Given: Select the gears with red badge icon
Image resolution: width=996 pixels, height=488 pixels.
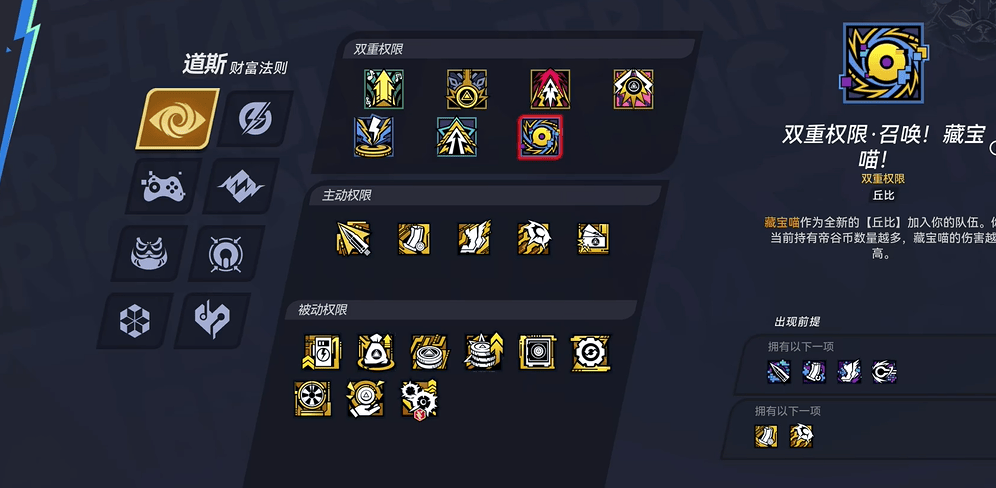Looking at the screenshot, I should click(420, 400).
